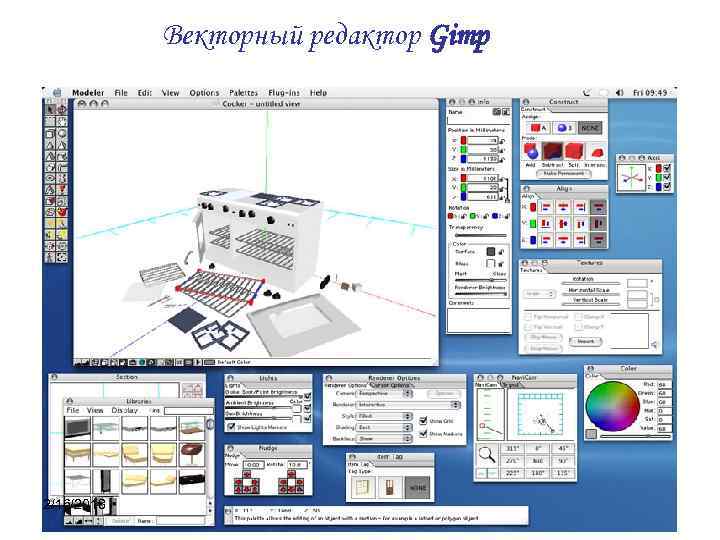This screenshot has width=720, height=540.
Task: Click Z-axis third align icon in Align
Action: (x=580, y=240)
